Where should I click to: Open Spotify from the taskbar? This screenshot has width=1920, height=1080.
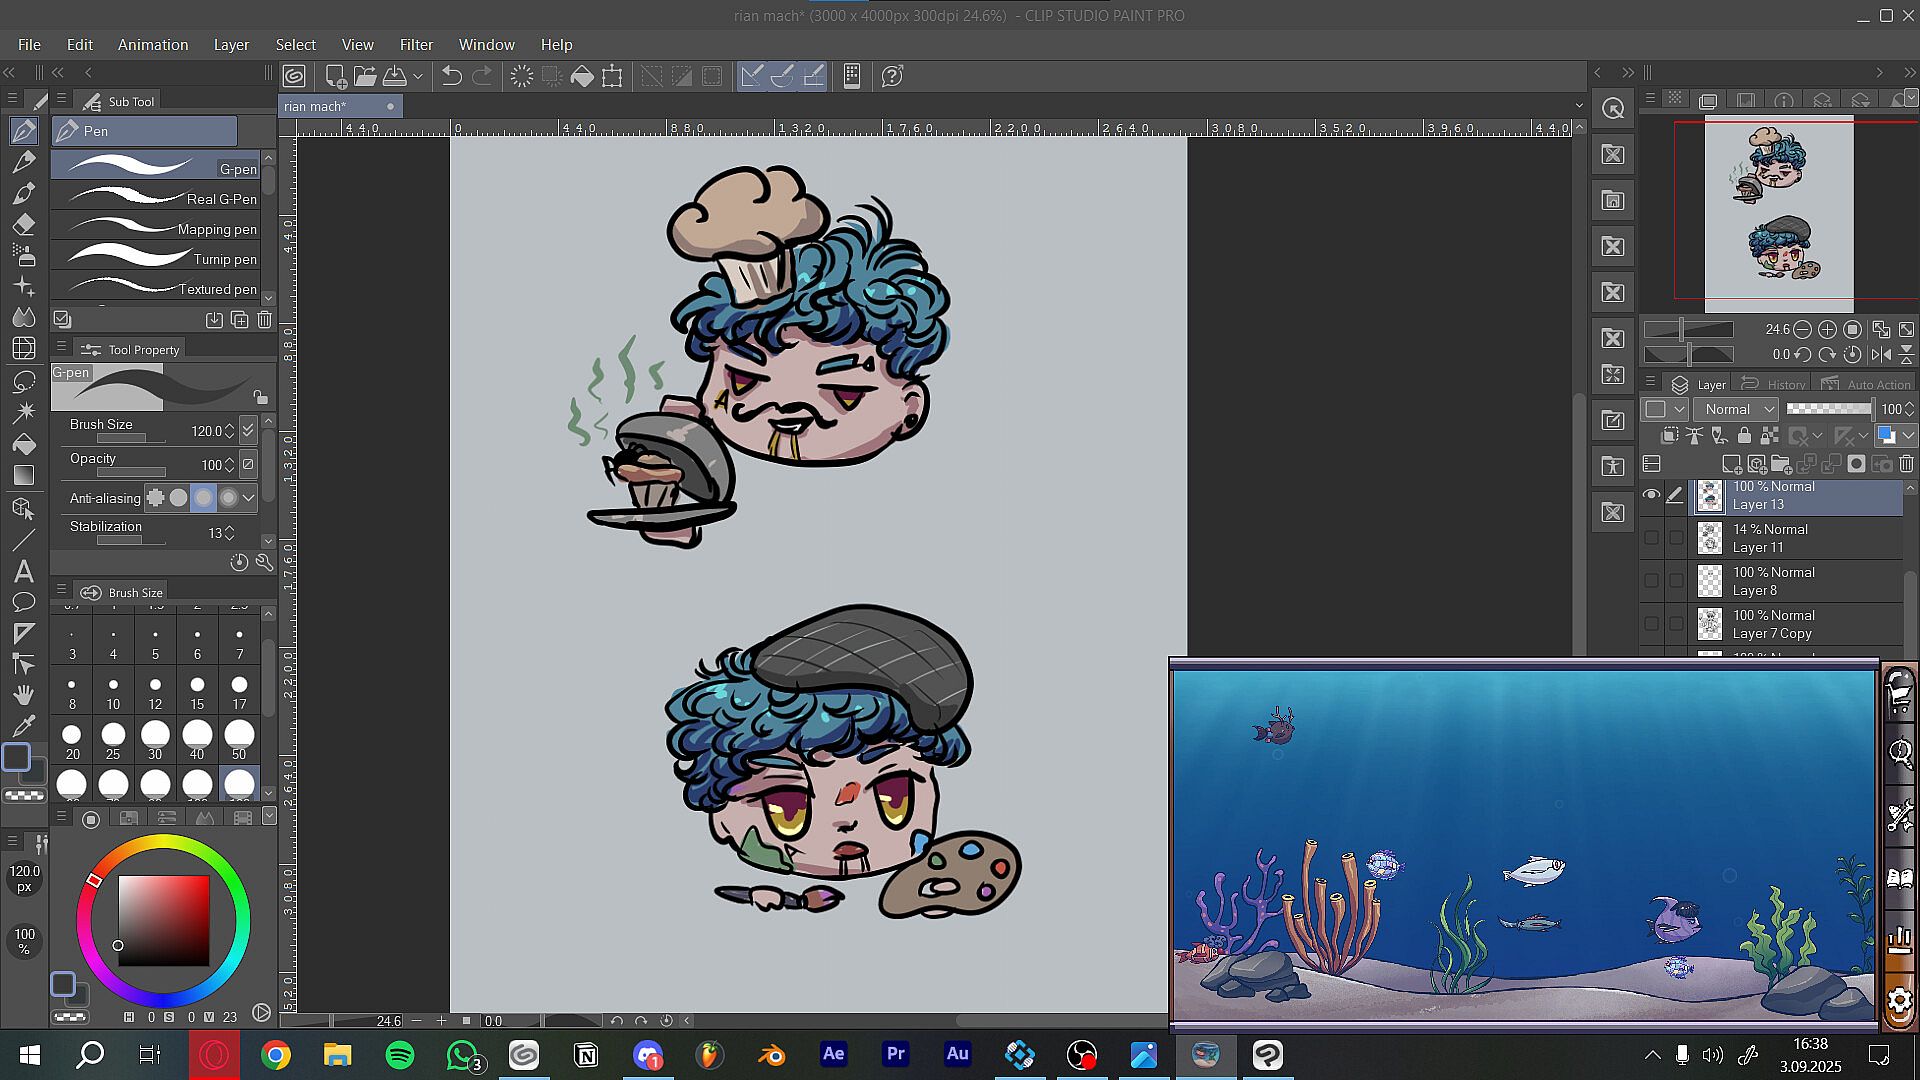(x=400, y=1055)
